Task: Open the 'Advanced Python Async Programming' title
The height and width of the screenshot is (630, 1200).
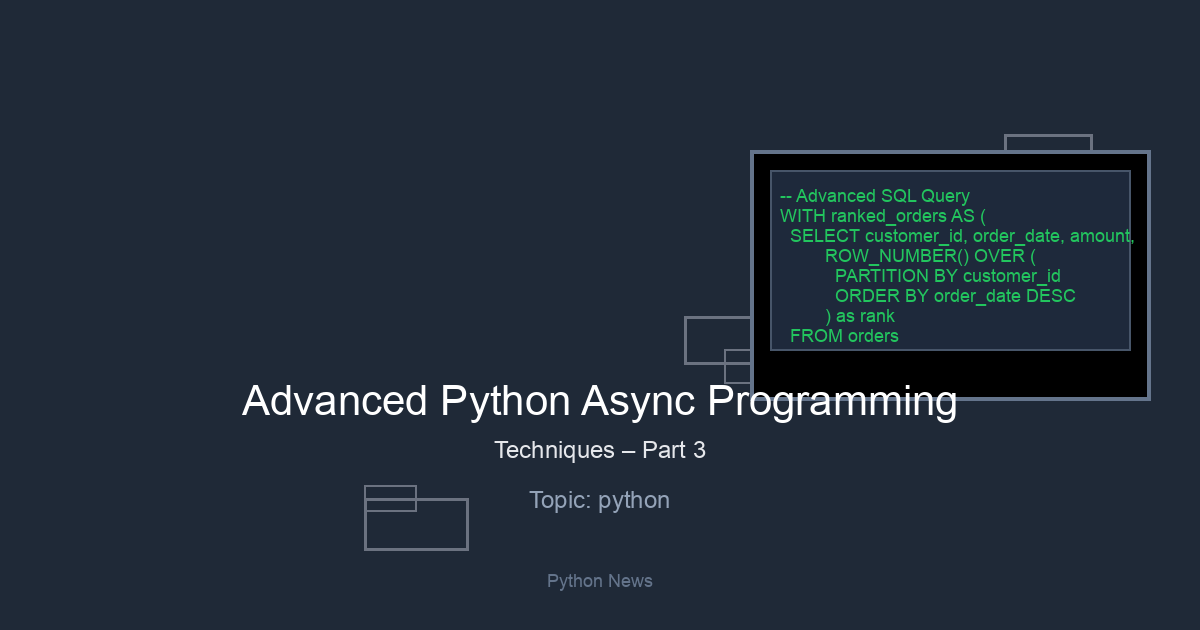Action: (x=599, y=401)
